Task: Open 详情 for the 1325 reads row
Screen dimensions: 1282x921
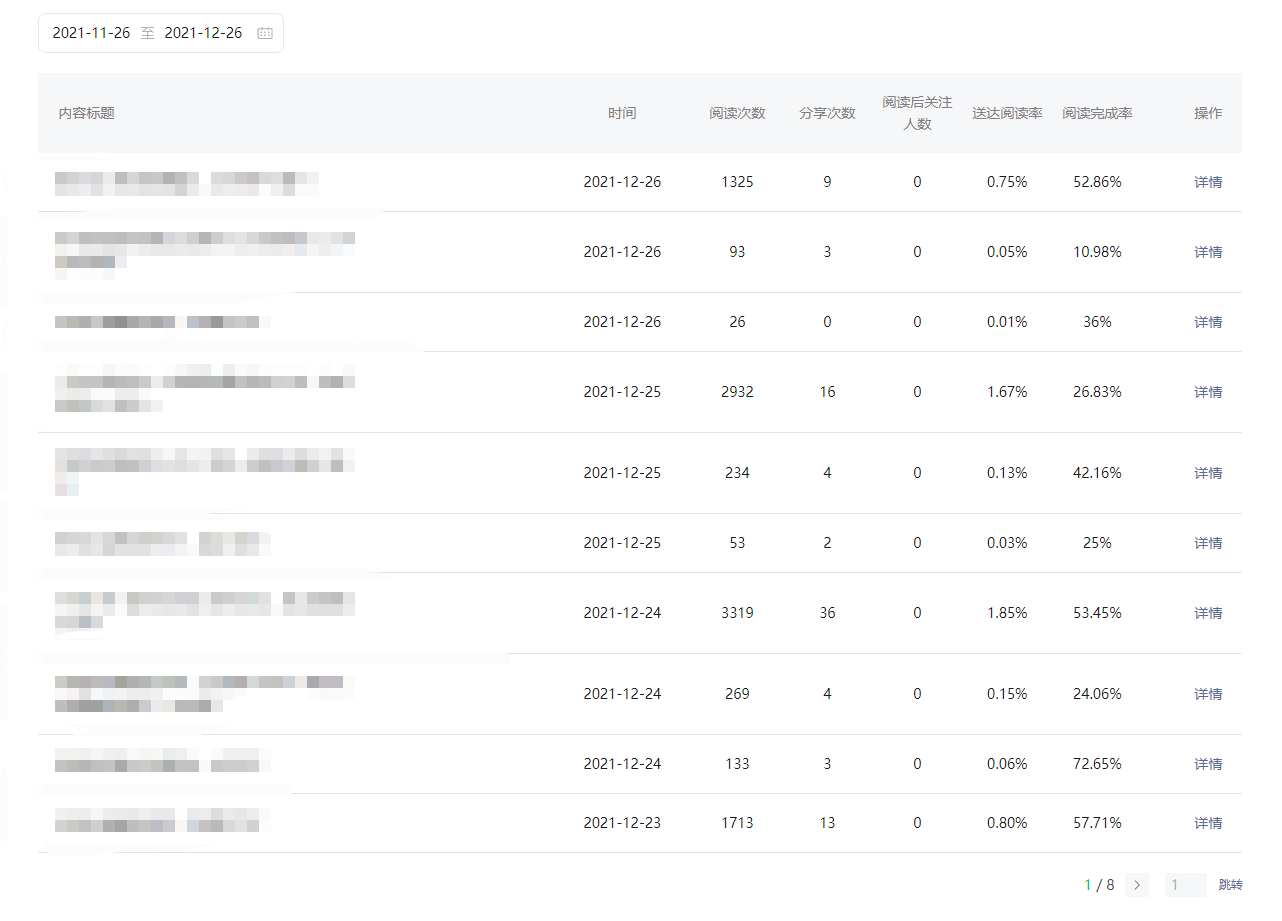Action: point(1208,182)
